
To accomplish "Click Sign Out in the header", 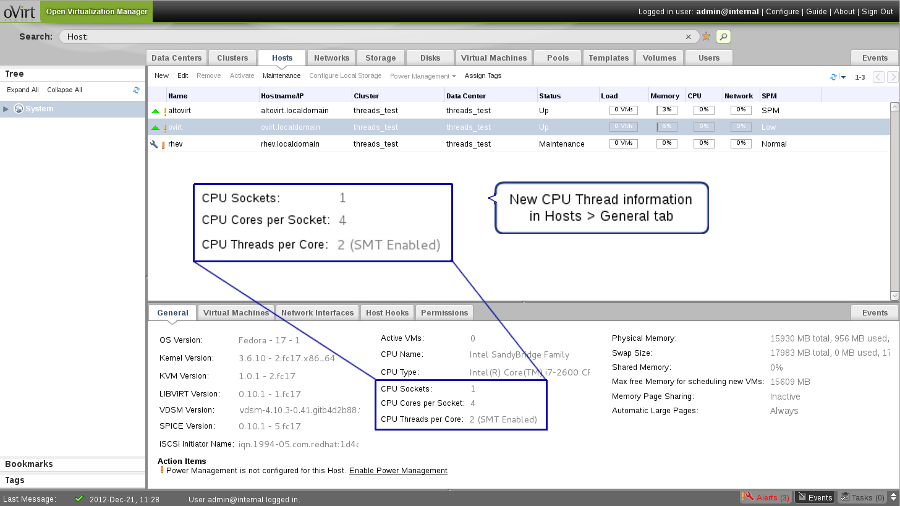I will click(875, 12).
